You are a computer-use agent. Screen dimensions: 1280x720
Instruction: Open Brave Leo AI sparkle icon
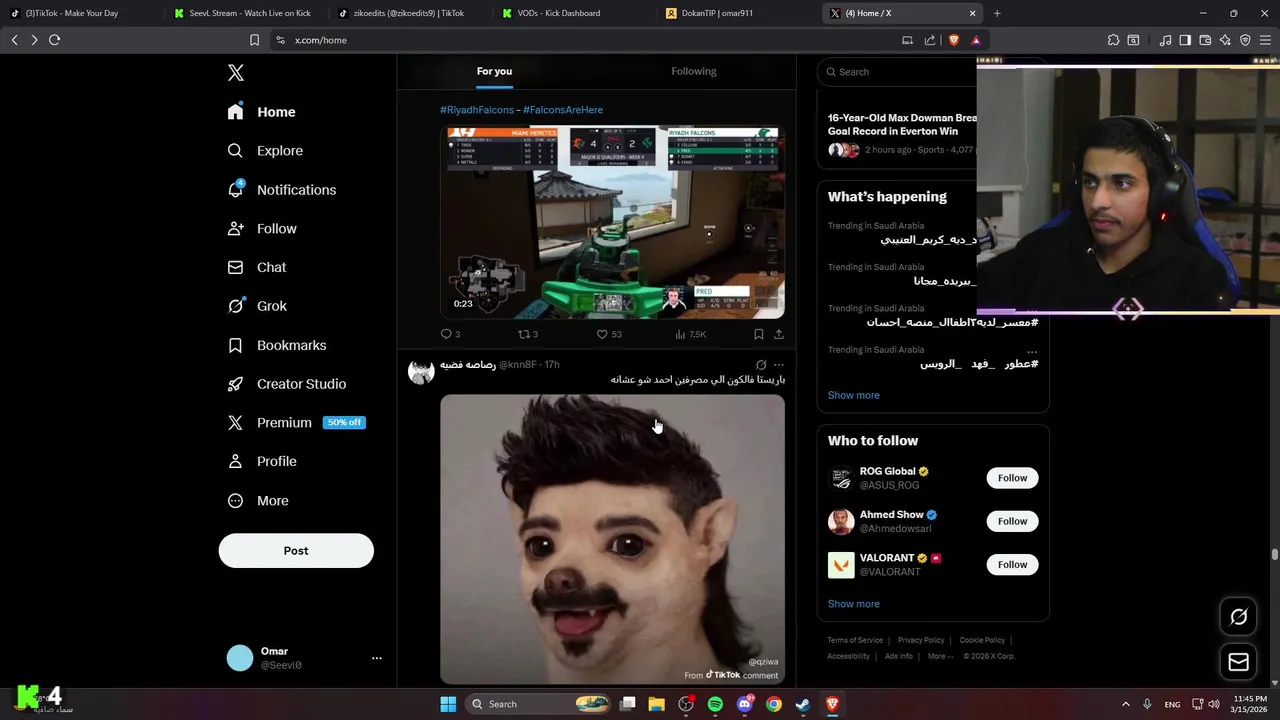[1225, 40]
